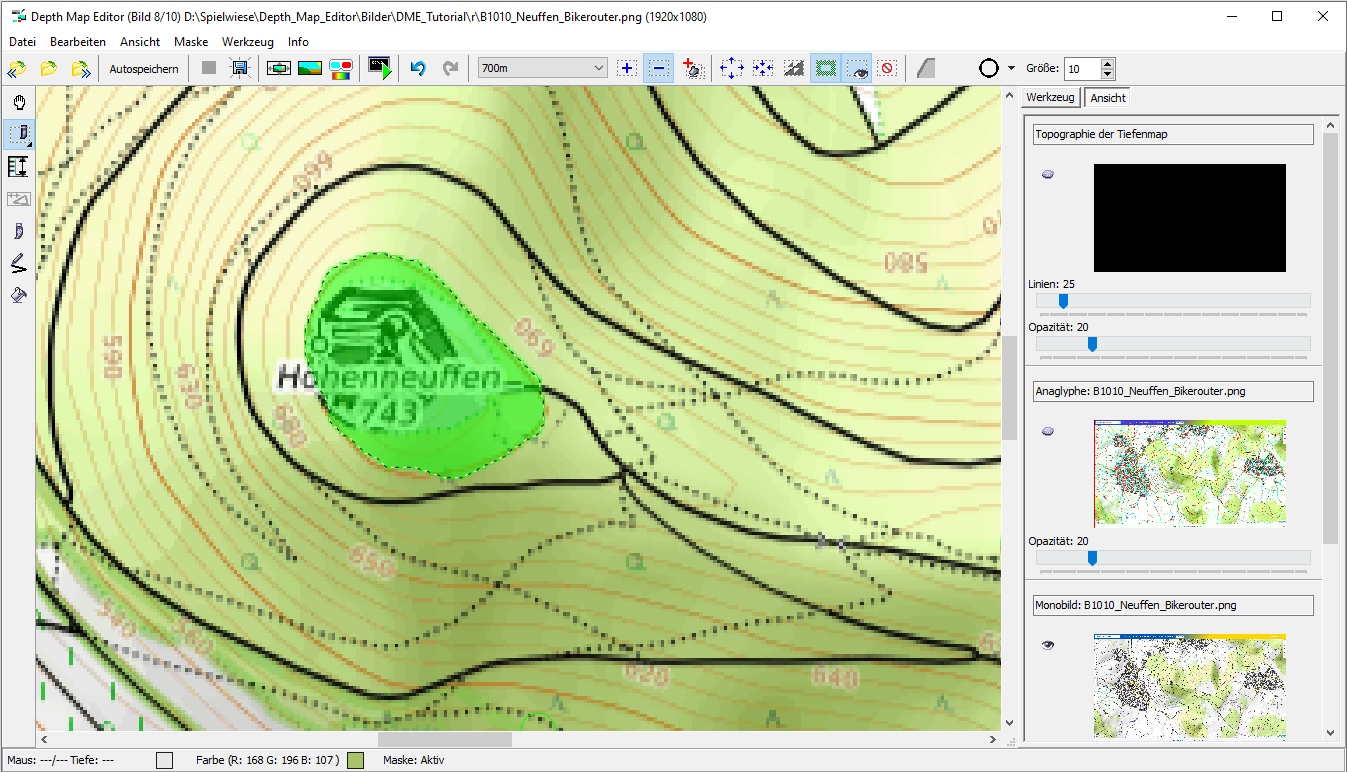The height and width of the screenshot is (772, 1347).
Task: Redo the last undone action
Action: coord(450,68)
